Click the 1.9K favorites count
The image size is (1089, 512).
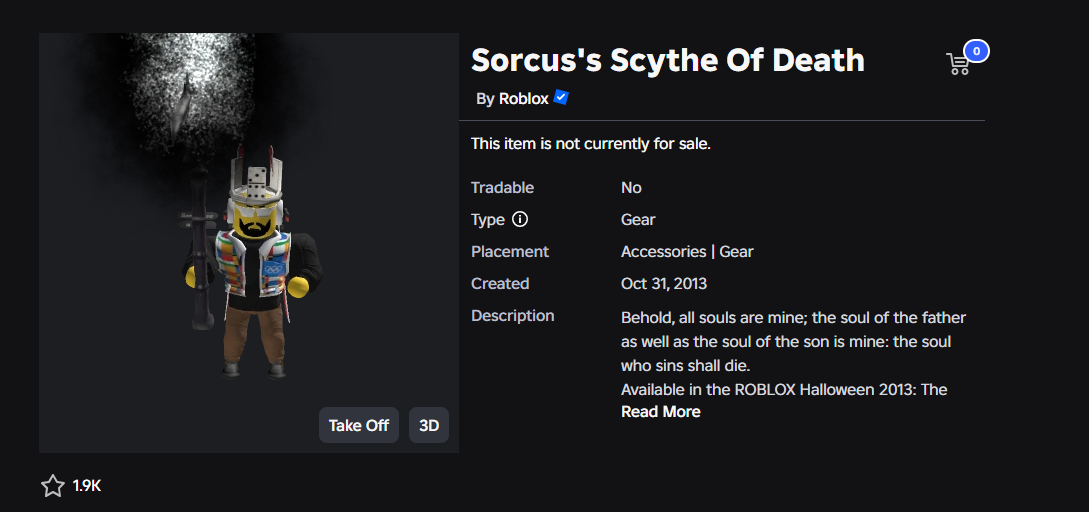point(87,486)
